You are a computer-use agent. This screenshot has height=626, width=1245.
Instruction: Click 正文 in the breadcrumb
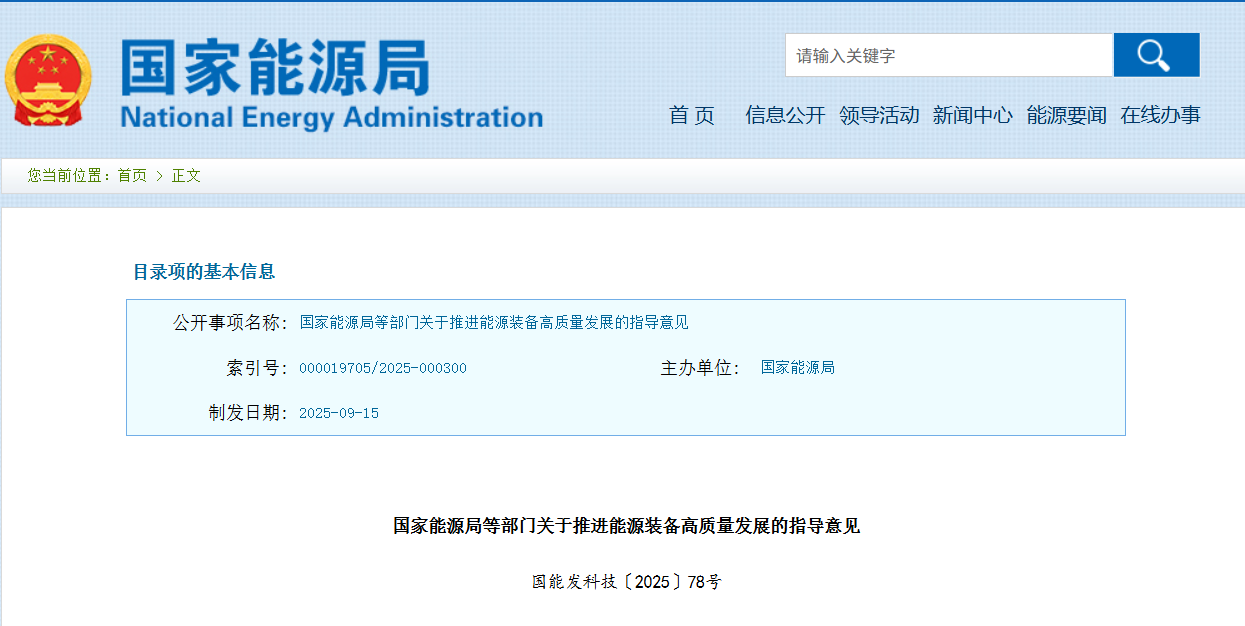click(186, 176)
